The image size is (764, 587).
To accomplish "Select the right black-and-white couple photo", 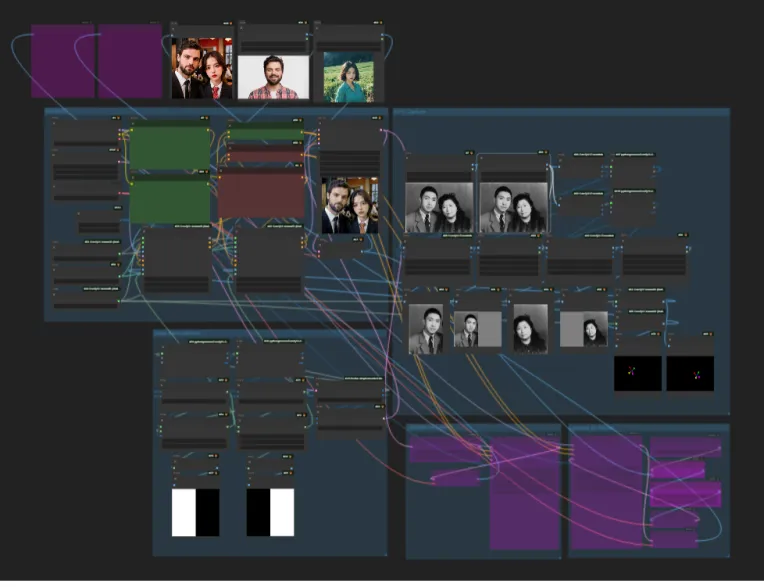I will click(x=513, y=207).
